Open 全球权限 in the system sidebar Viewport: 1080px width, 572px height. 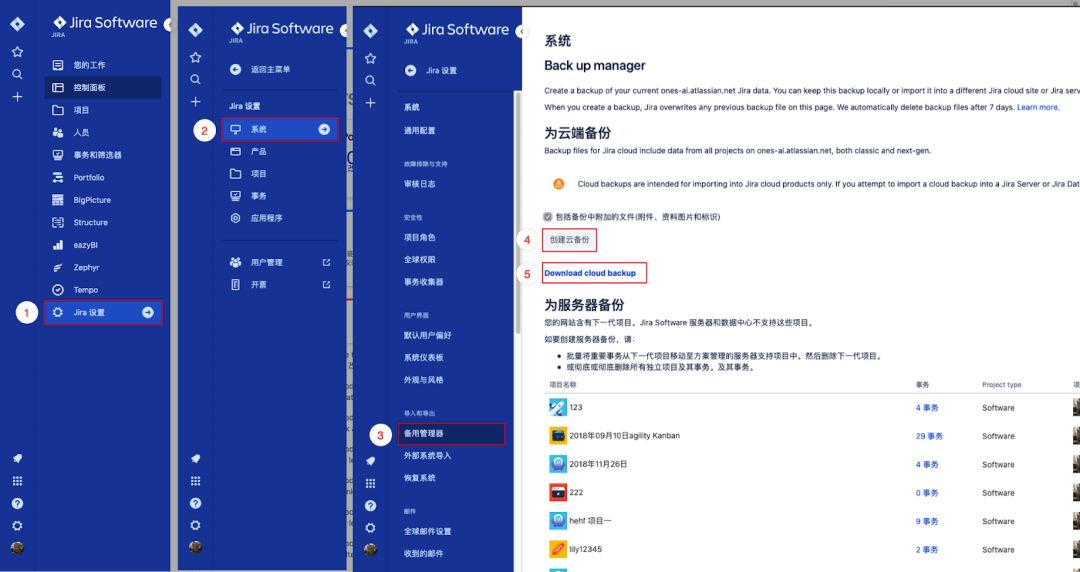pos(419,260)
